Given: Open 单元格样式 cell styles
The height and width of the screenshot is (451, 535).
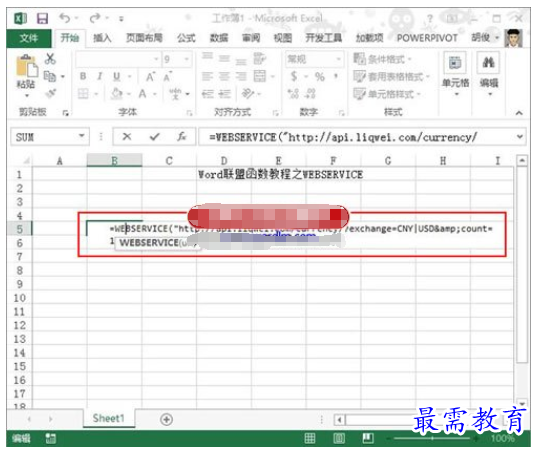Looking at the screenshot, I should (387, 93).
